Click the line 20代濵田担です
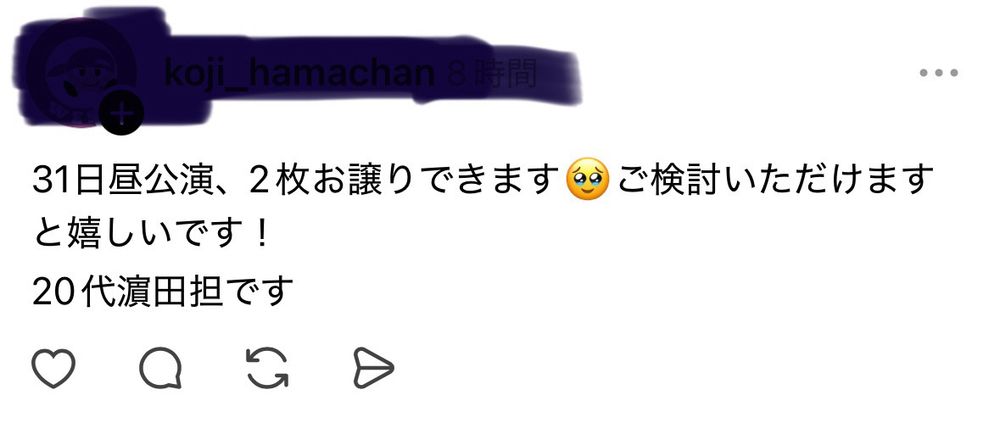 (x=163, y=291)
